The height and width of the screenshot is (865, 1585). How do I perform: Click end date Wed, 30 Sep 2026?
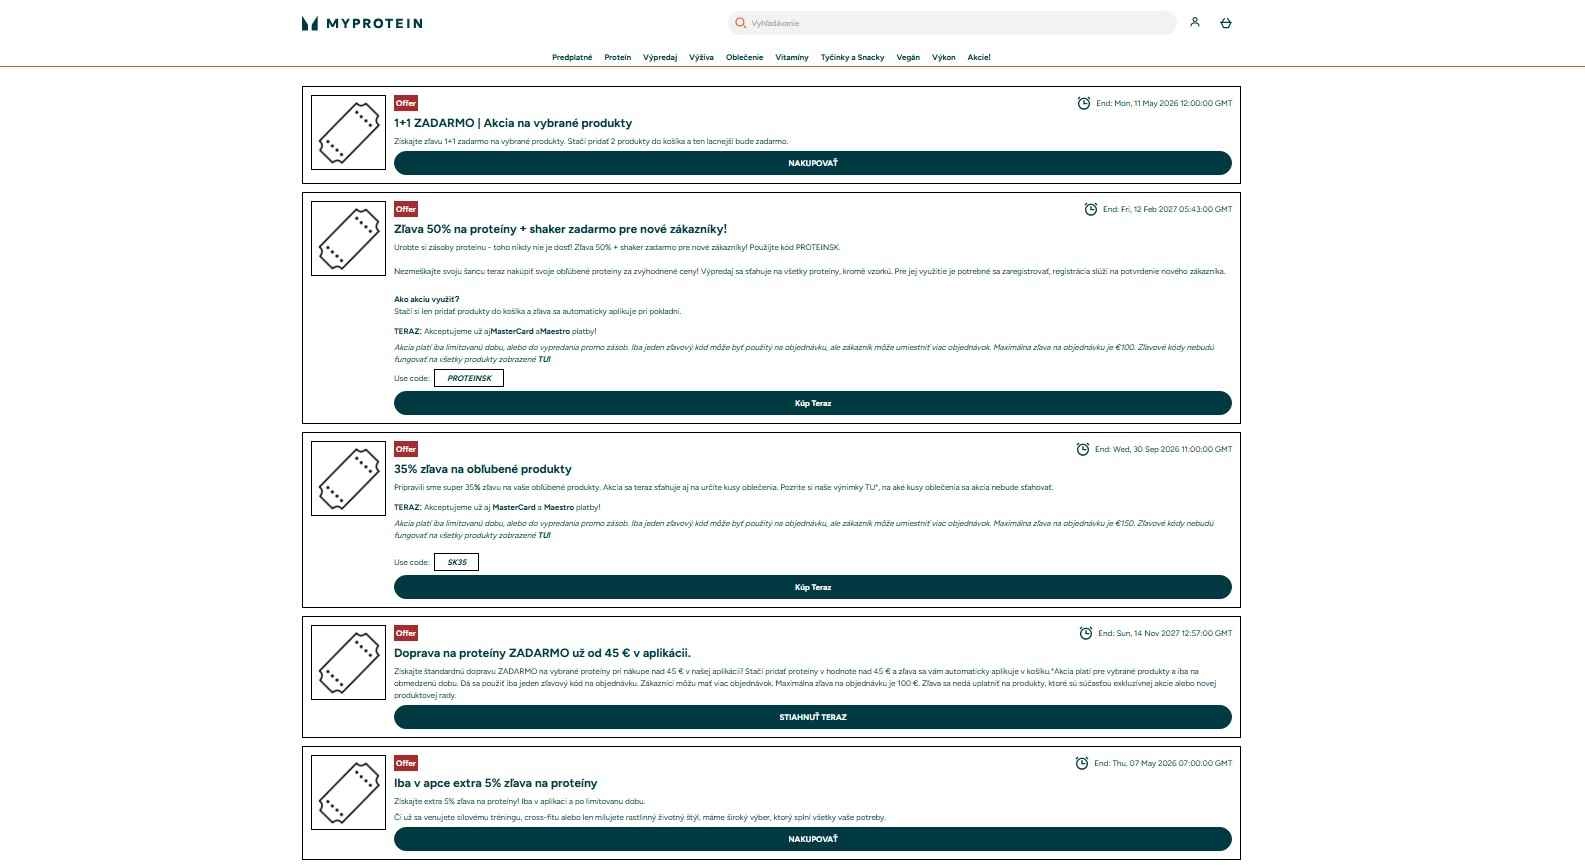(x=1163, y=449)
